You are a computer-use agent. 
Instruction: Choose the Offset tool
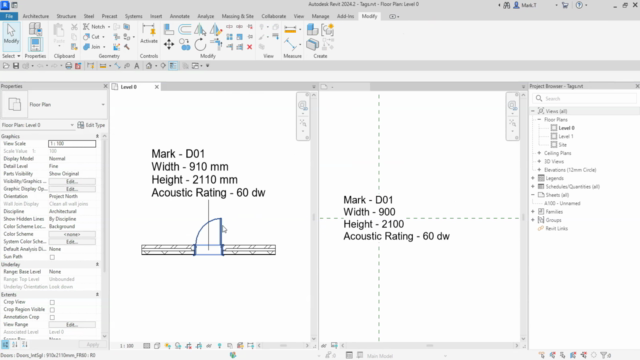pyautogui.click(x=184, y=29)
